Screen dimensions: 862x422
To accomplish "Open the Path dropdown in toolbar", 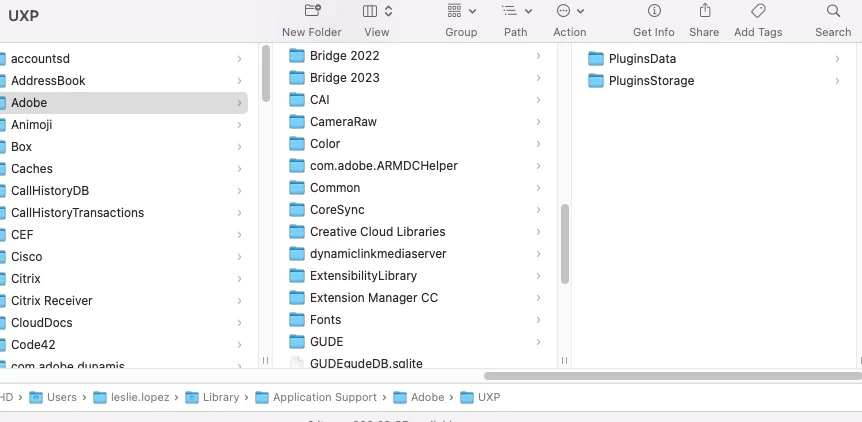I will click(516, 11).
